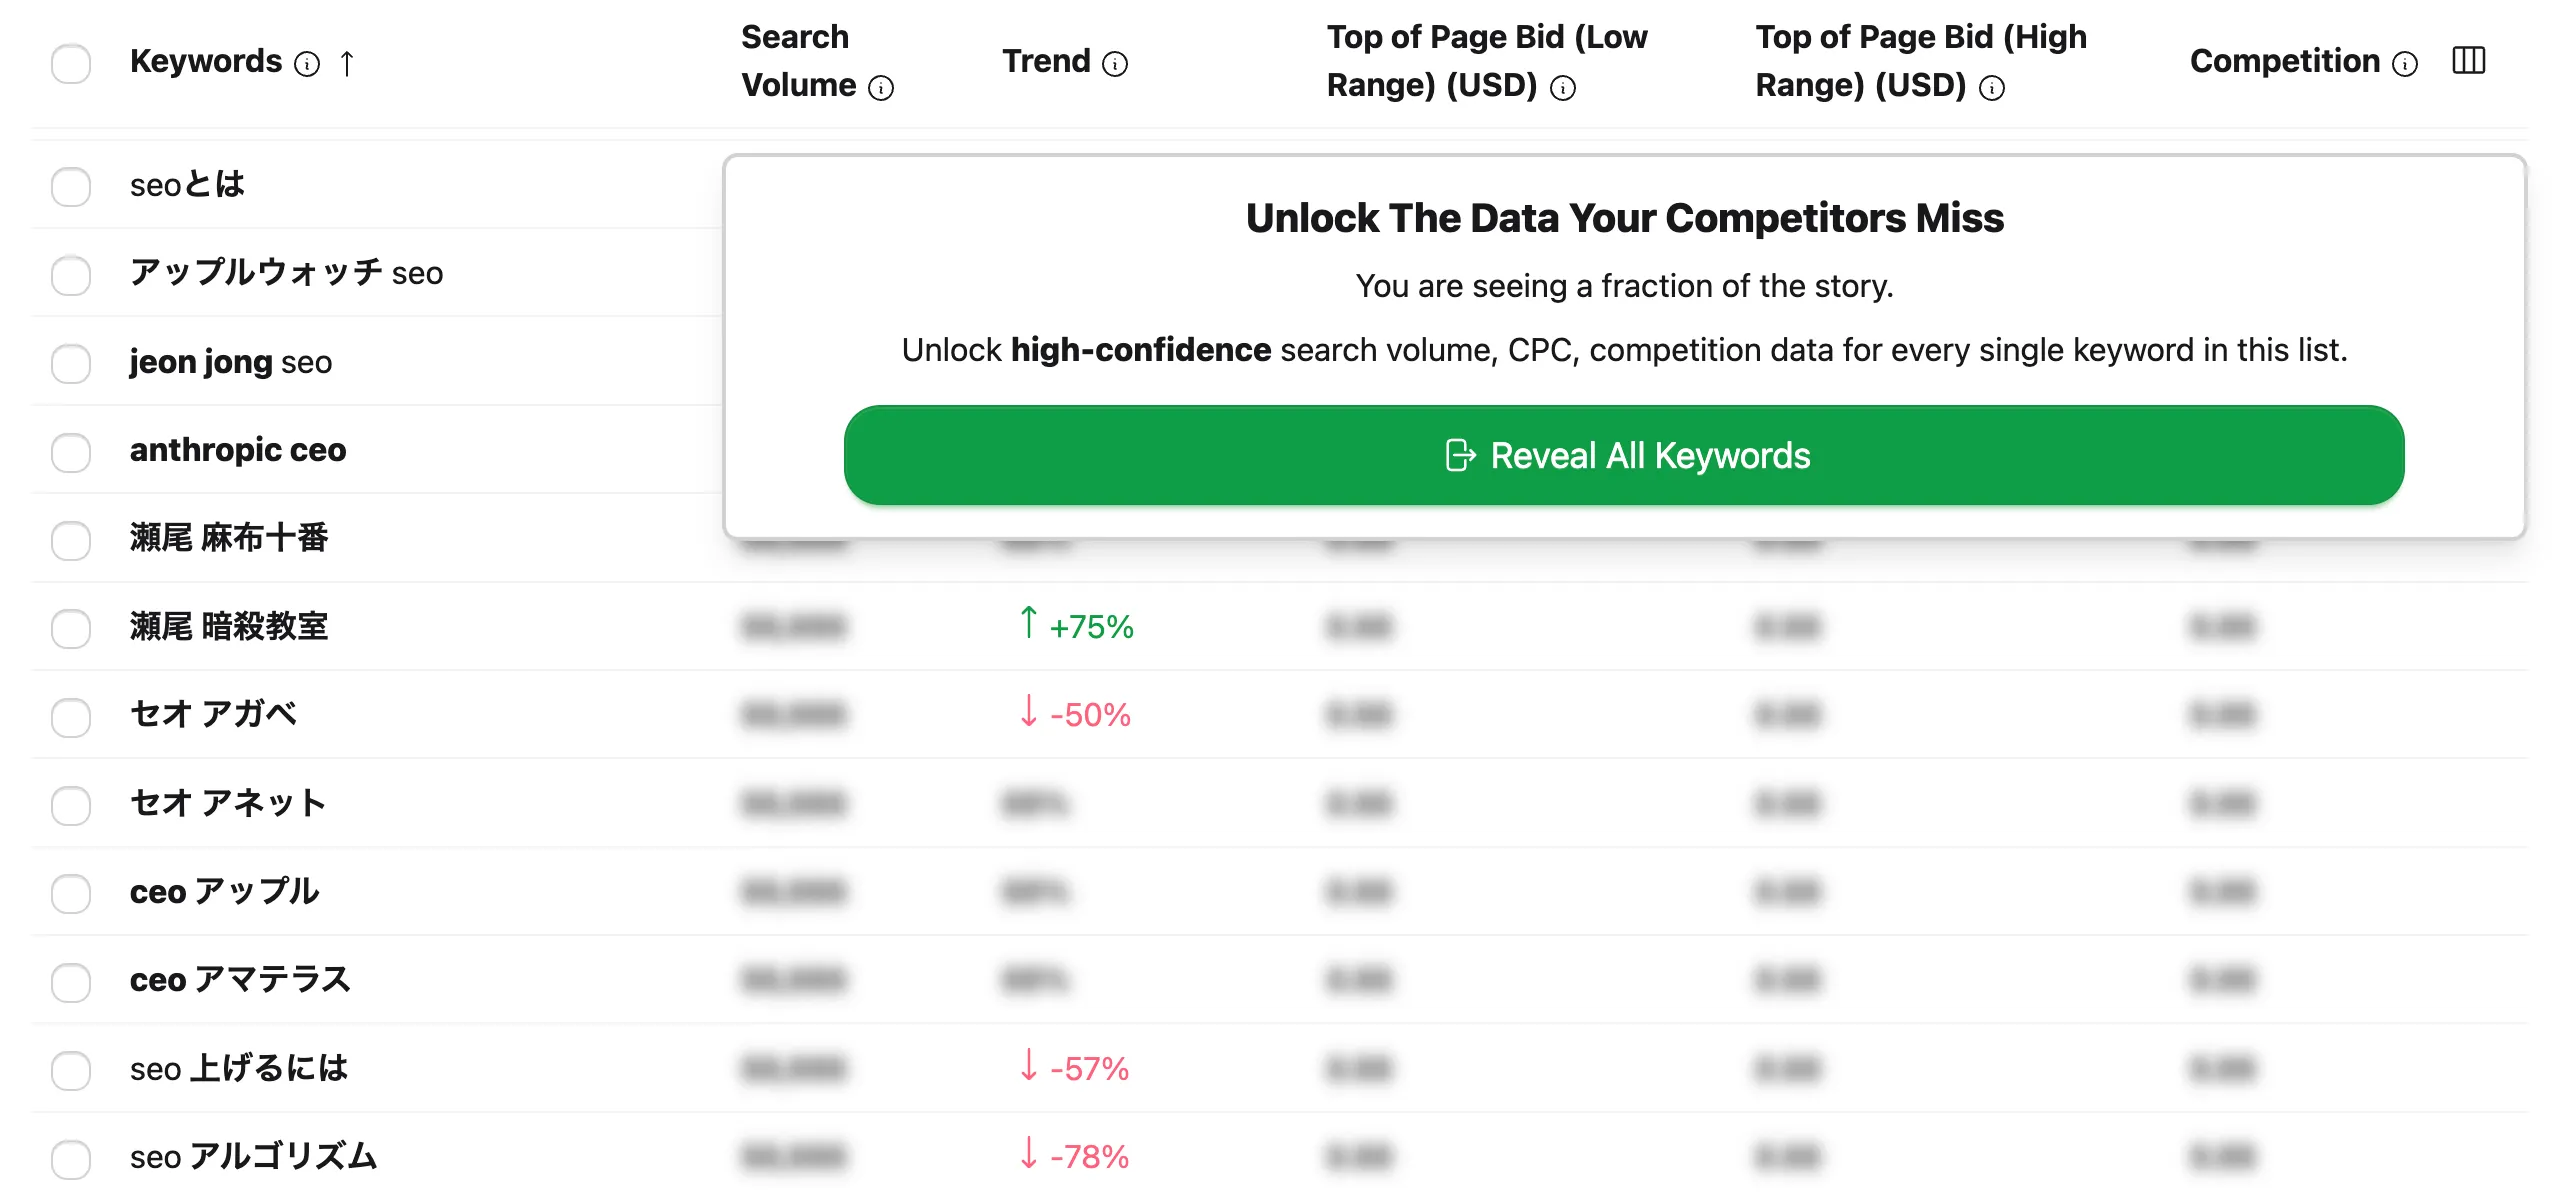Toggle the select-all keywords checkbox
The image size is (2560, 1198).
point(71,63)
